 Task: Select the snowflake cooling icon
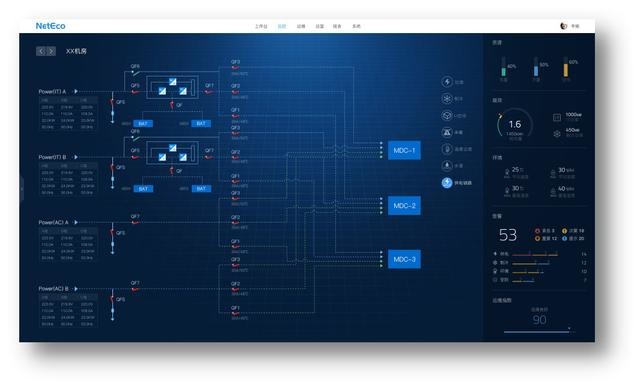click(x=447, y=99)
